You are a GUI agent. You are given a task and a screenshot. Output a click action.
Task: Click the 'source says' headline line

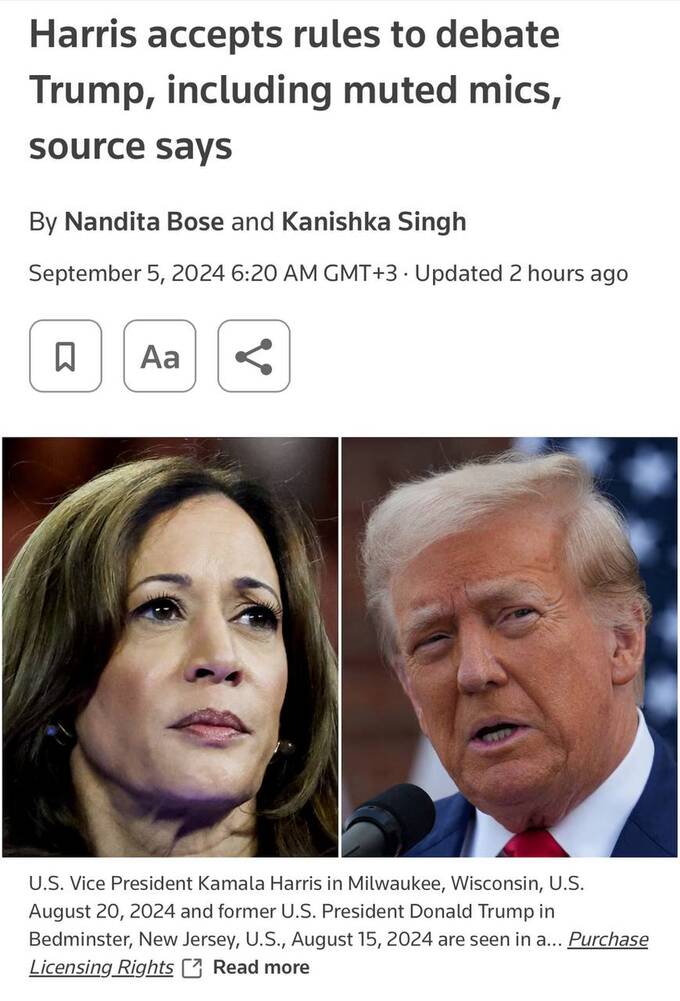[x=130, y=146]
